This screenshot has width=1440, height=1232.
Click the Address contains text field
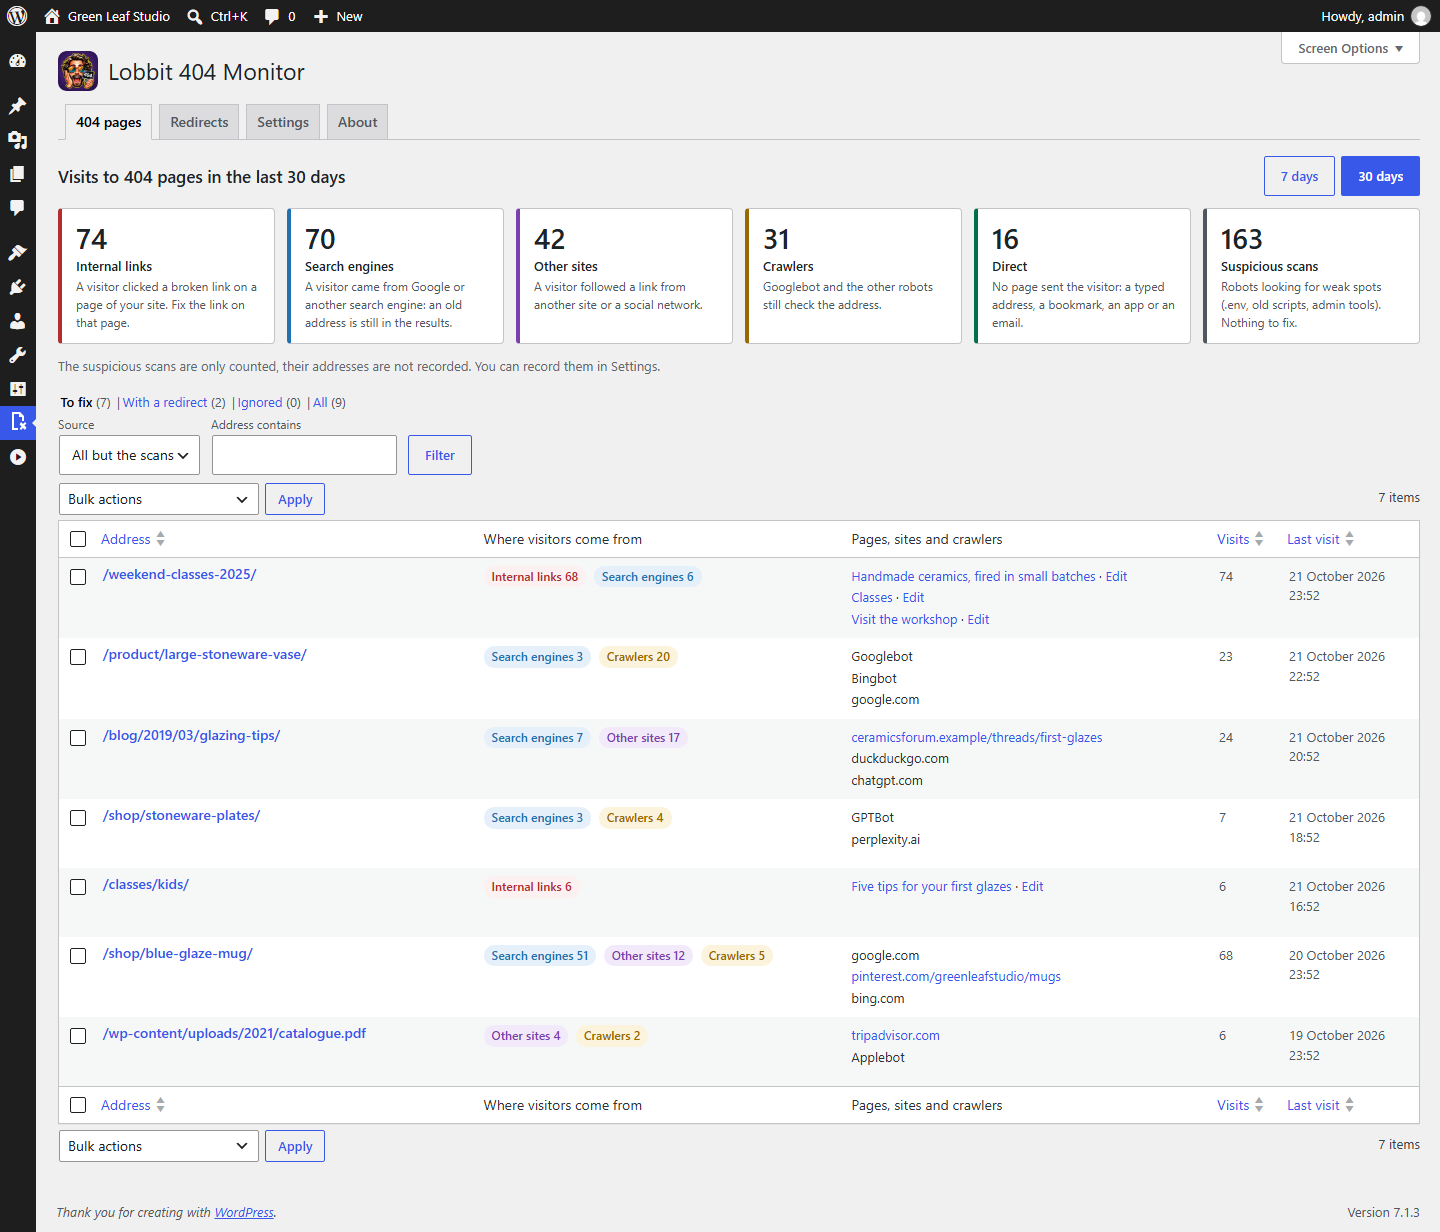point(304,455)
